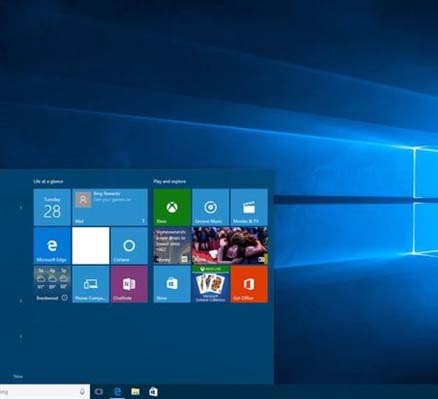This screenshot has width=438, height=399.
Task: Select the Play and explore group header
Action: click(x=170, y=181)
